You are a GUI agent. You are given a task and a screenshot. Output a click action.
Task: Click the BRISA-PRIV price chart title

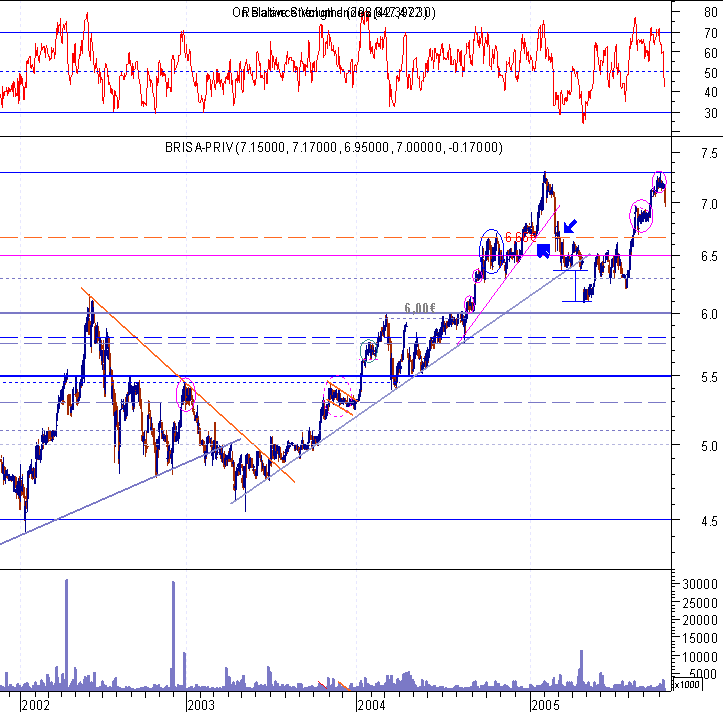[x=334, y=148]
